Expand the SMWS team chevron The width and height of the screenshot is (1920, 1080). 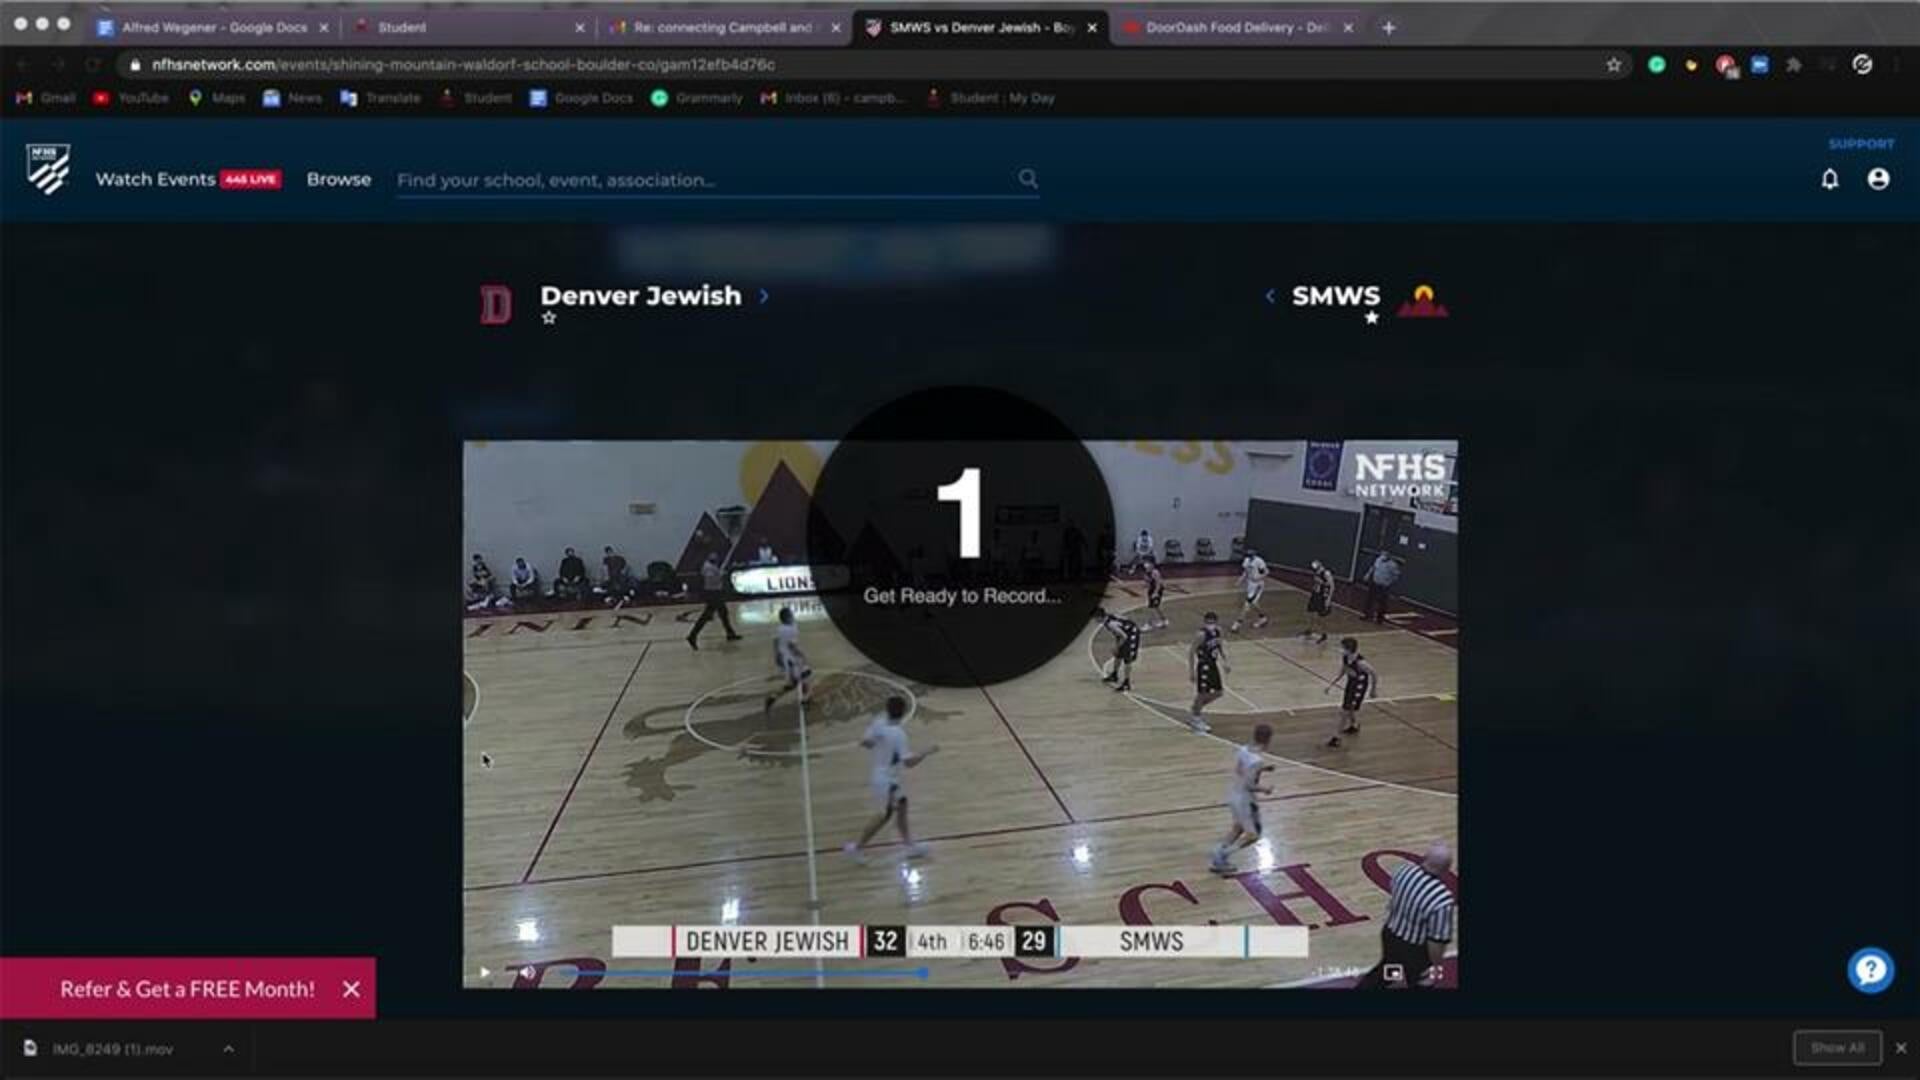pos(1270,296)
